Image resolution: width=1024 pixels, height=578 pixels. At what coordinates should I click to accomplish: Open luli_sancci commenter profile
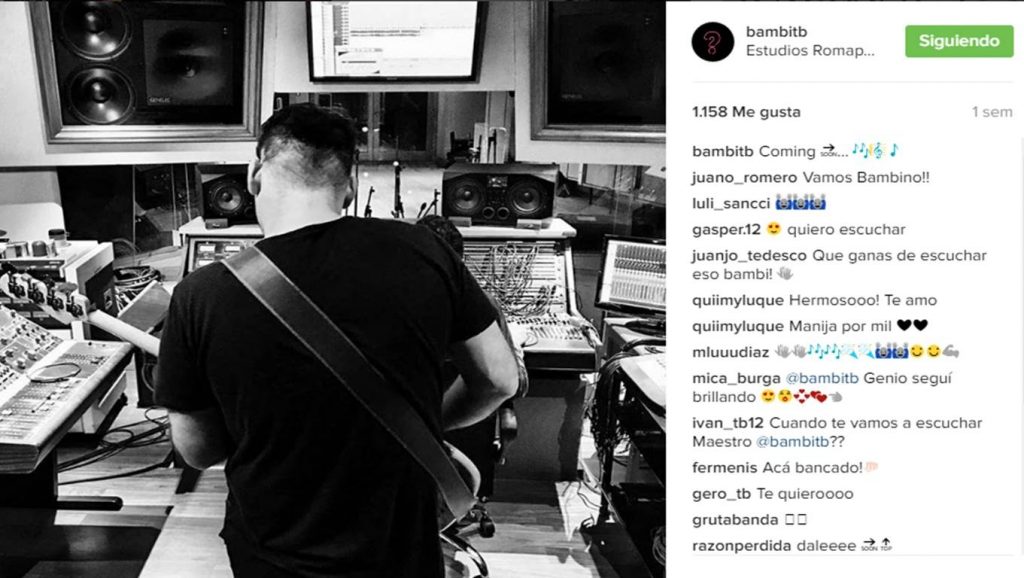[x=731, y=204]
